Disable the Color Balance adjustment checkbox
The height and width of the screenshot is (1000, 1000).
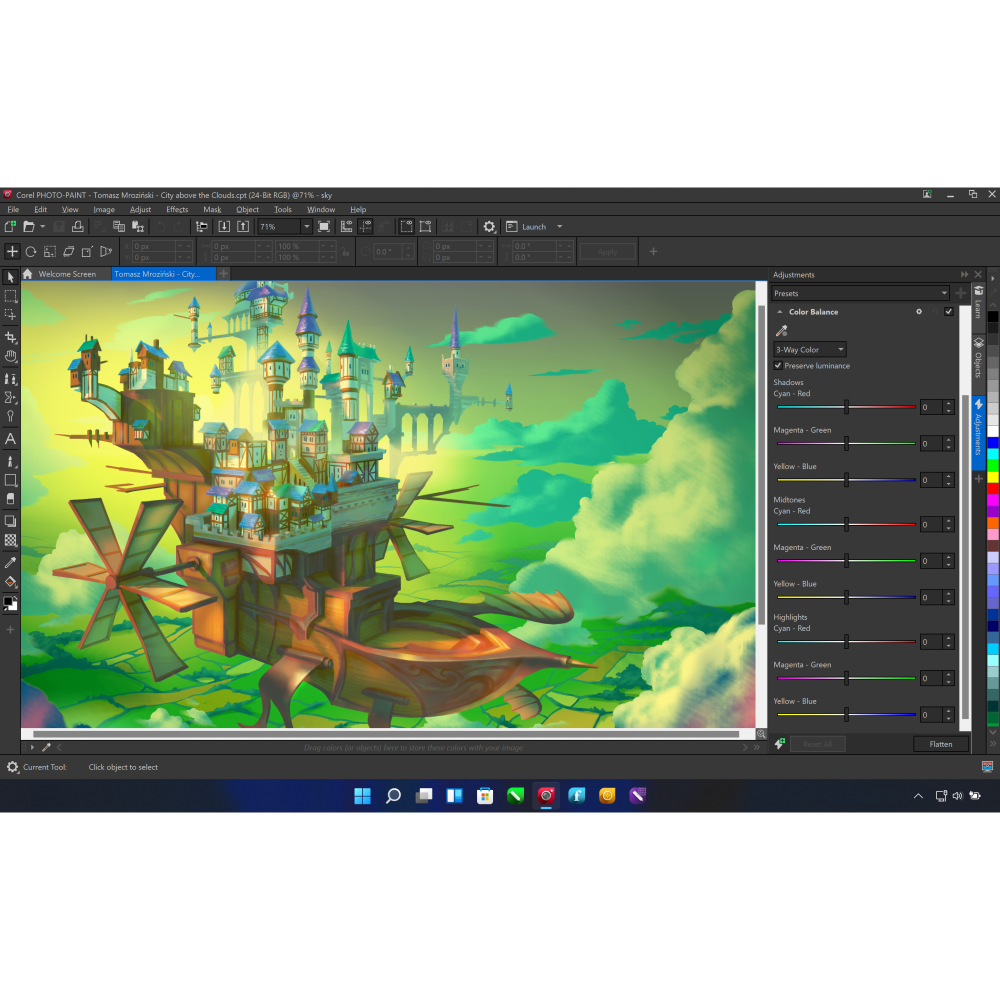[x=948, y=311]
